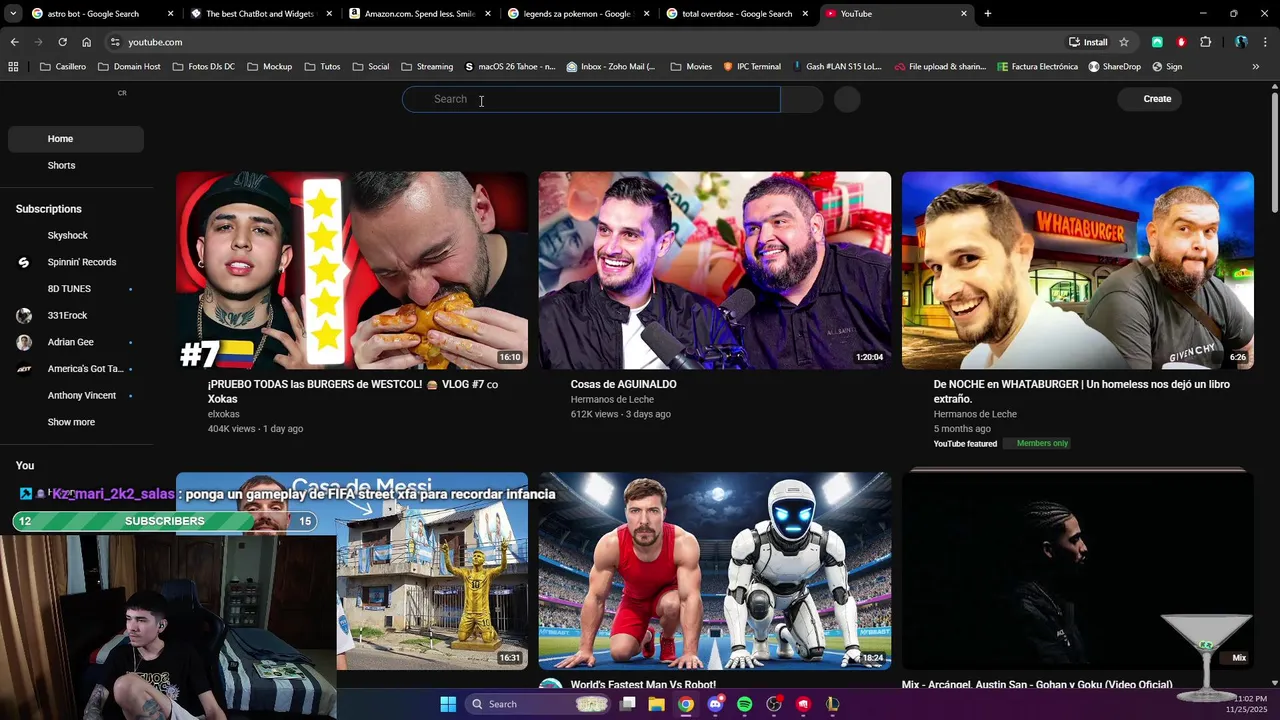This screenshot has height=720, width=1280.
Task: Switch to the Amazon.com tab
Action: pos(419,14)
